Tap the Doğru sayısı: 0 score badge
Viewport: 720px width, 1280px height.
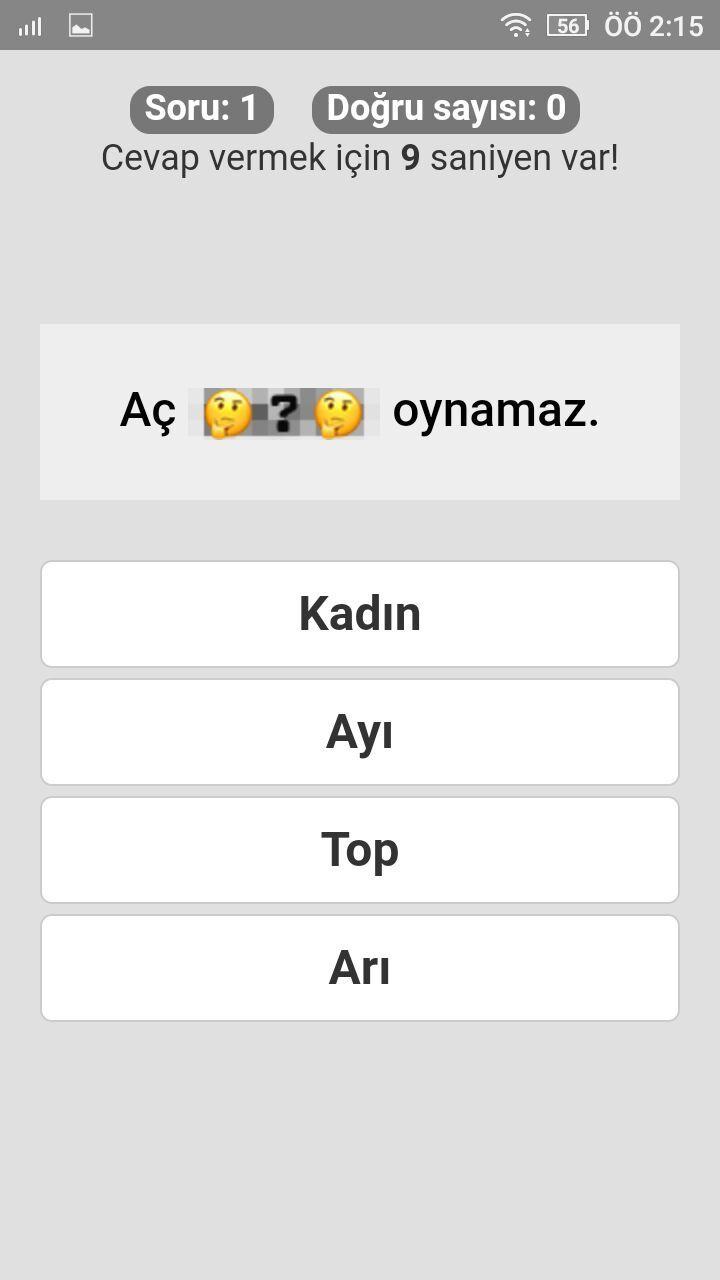(x=445, y=110)
